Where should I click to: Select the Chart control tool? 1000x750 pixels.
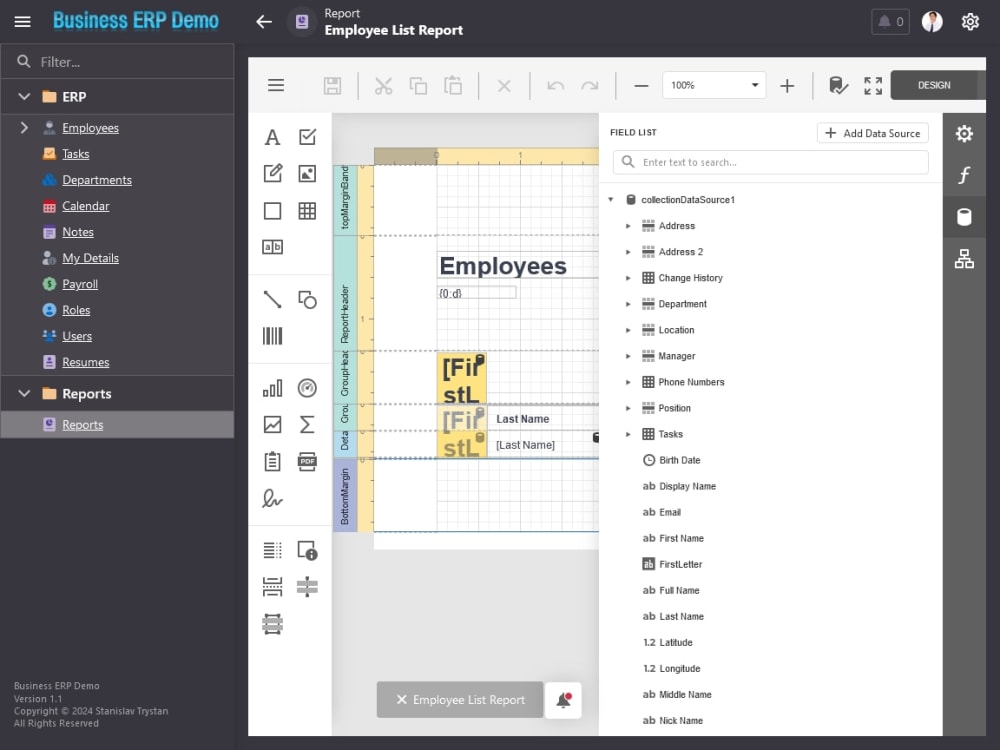pyautogui.click(x=272, y=388)
